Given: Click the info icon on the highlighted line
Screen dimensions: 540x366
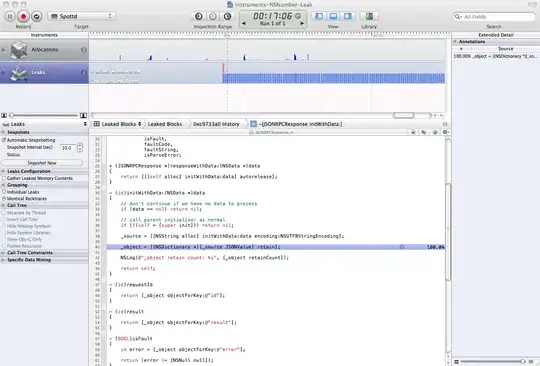Looking at the screenshot, I should [x=402, y=247].
